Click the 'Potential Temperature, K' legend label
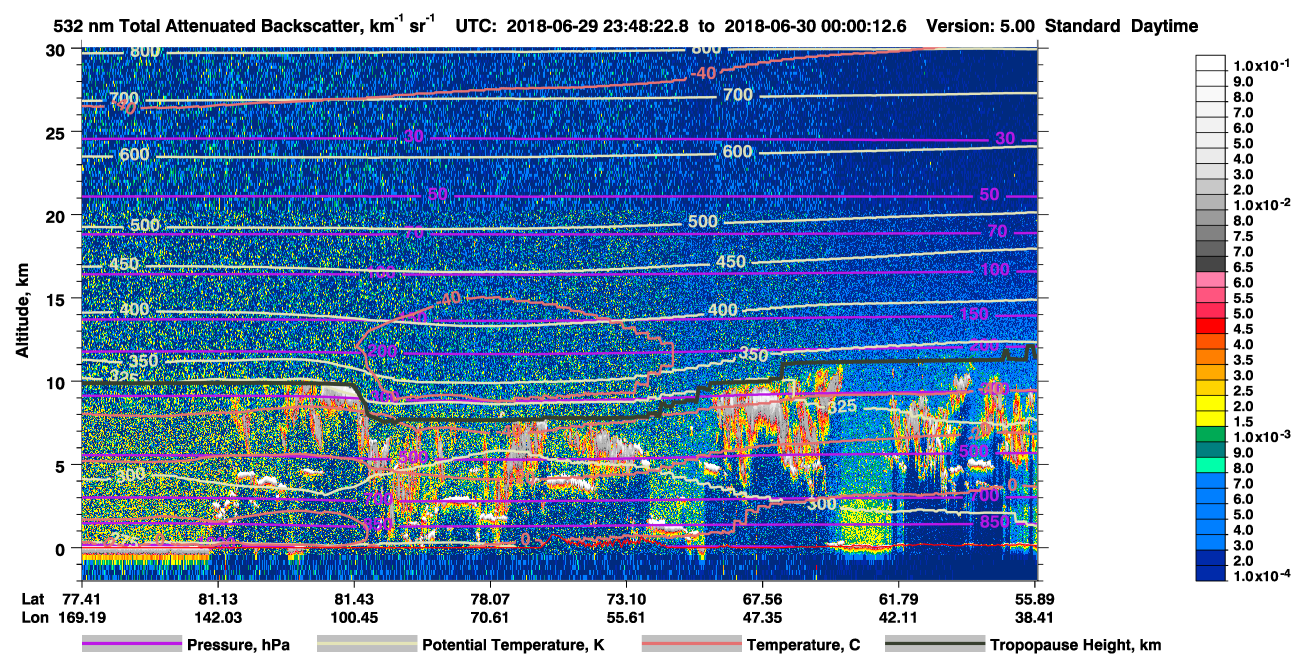This screenshot has height=667, width=1300. [x=513, y=645]
